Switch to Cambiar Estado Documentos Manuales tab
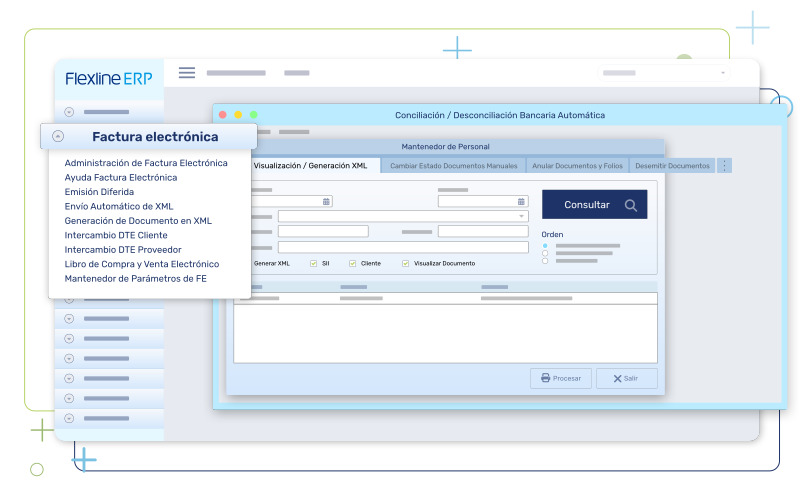Image resolution: width=800 pixels, height=500 pixels. [x=453, y=166]
